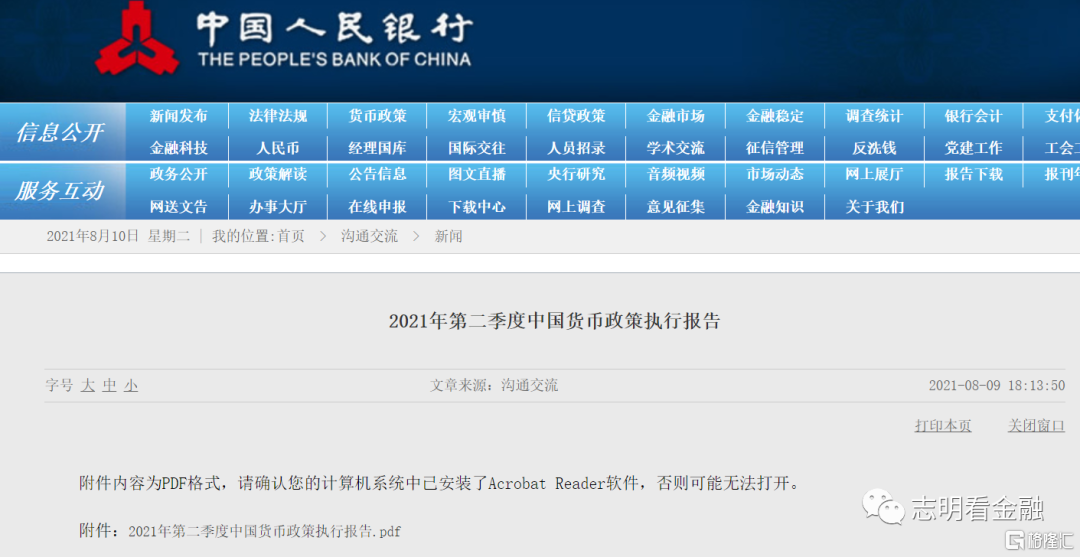Click the 信息公开 section tab
This screenshot has height=557, width=1080.
pyautogui.click(x=60, y=132)
